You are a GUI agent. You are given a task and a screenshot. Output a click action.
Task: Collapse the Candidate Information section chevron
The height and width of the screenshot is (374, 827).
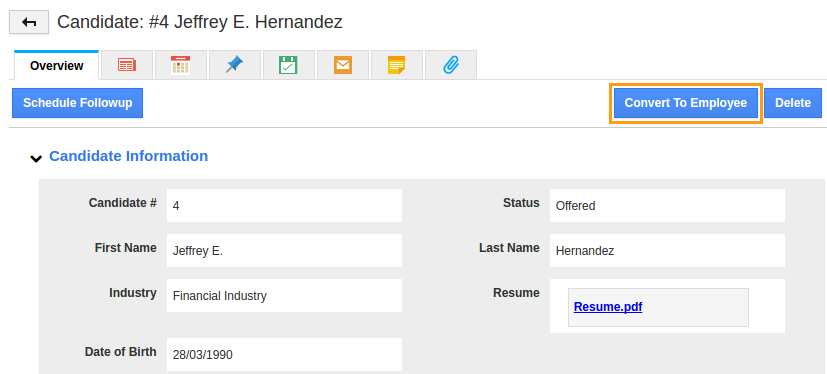click(x=36, y=158)
